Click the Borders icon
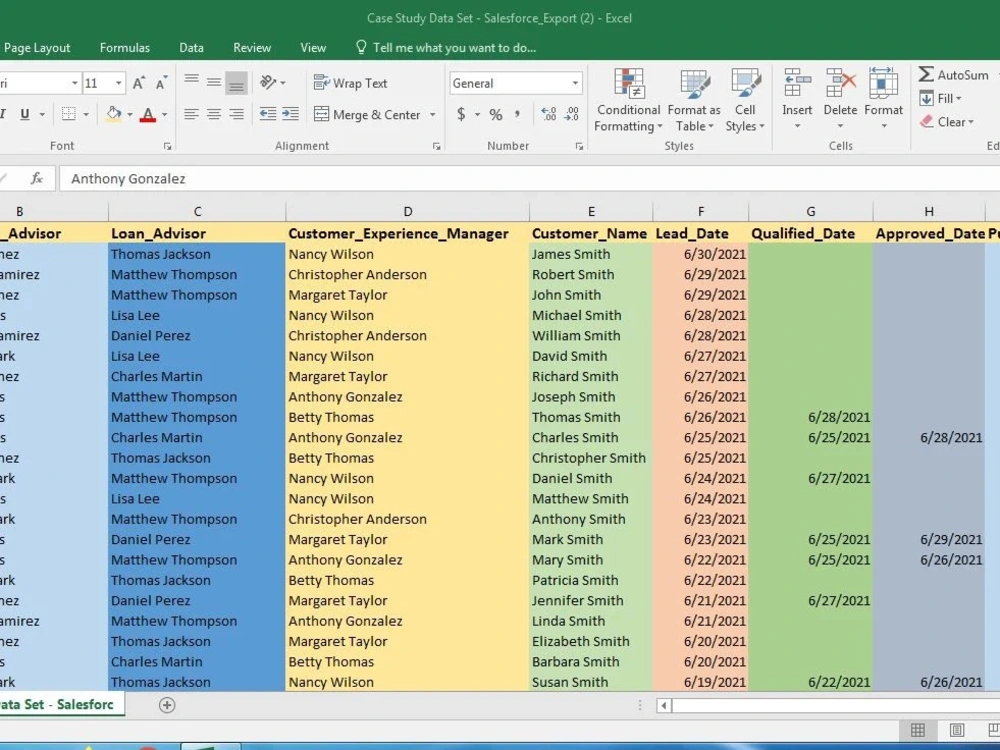 68,114
